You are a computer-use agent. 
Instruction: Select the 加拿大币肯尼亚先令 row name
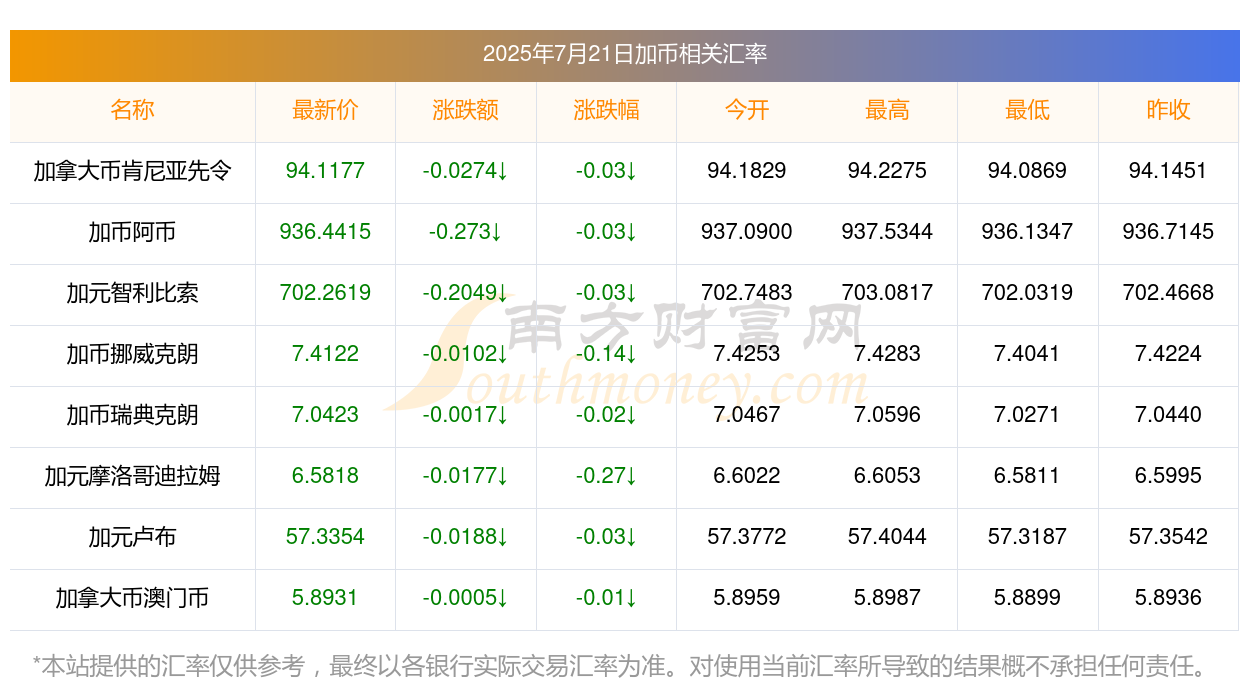coord(133,171)
